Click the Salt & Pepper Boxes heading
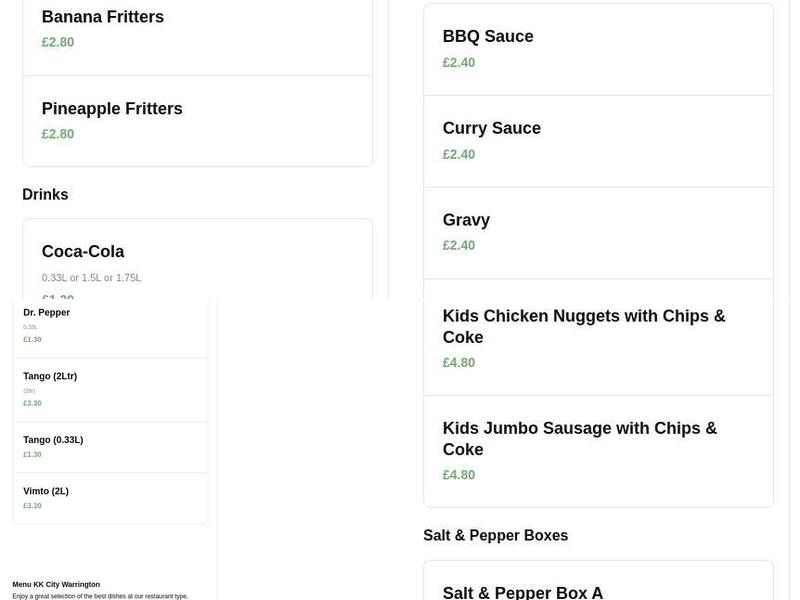Viewport: 800px width, 600px height. click(x=495, y=534)
